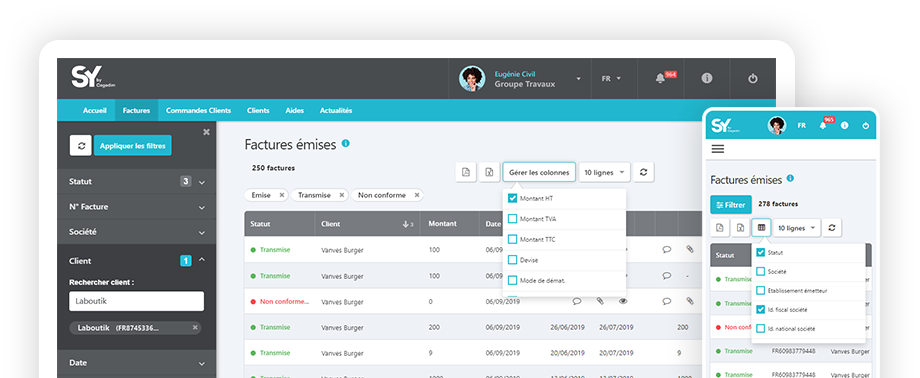920x378 pixels.
Task: Click the power logout icon in header
Action: coord(753,79)
